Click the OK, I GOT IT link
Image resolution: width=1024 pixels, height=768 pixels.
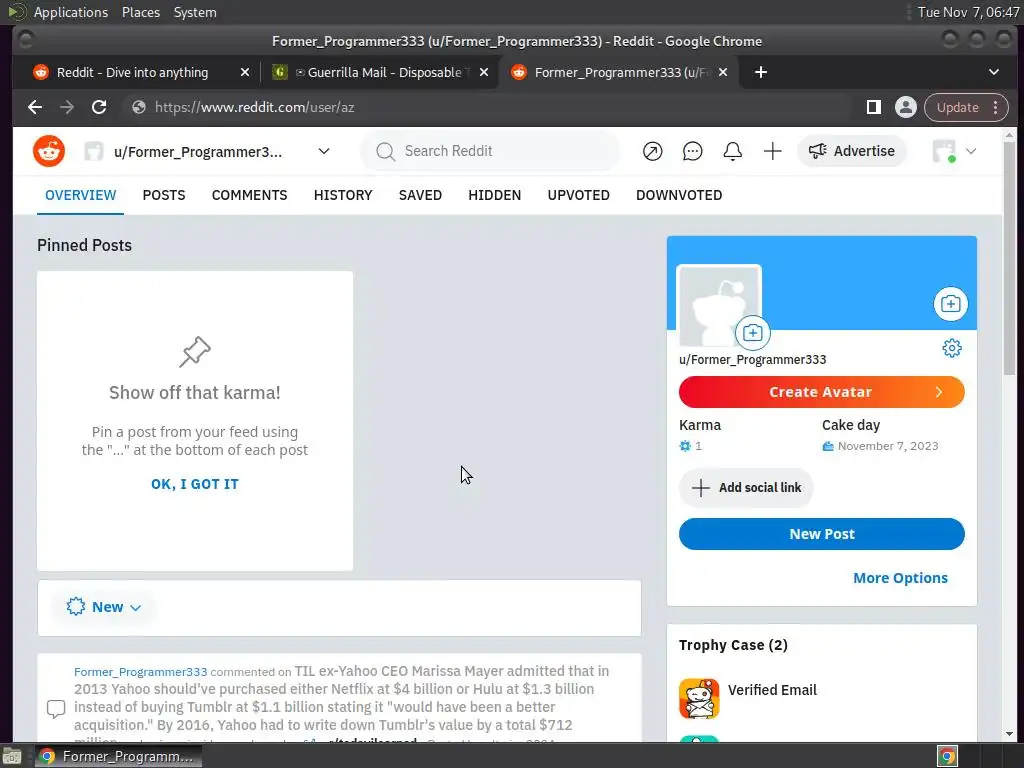tap(195, 485)
